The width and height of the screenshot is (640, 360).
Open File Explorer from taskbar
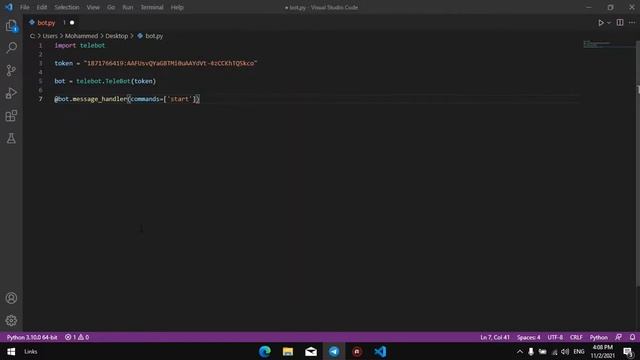click(x=288, y=351)
